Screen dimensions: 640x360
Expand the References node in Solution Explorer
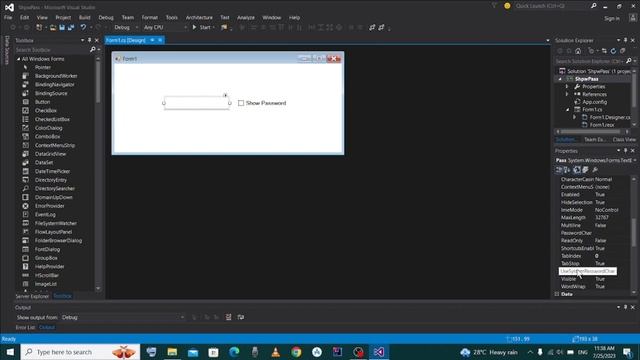pos(567,94)
